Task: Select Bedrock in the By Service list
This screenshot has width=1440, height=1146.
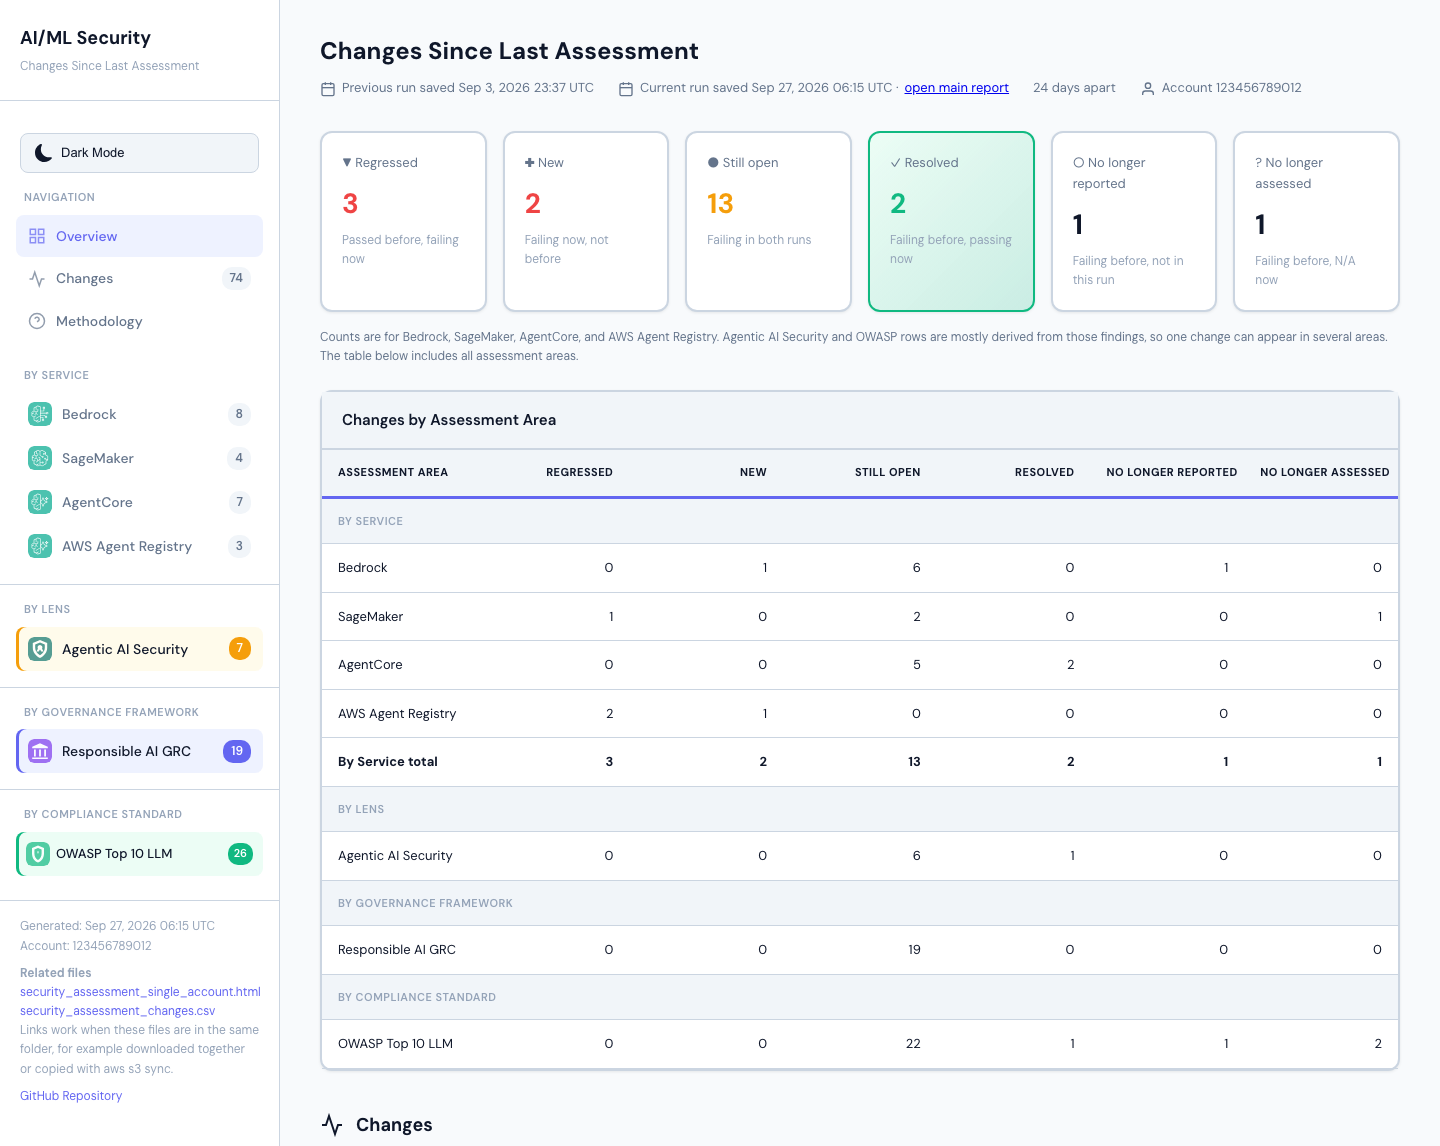Action: tap(139, 414)
